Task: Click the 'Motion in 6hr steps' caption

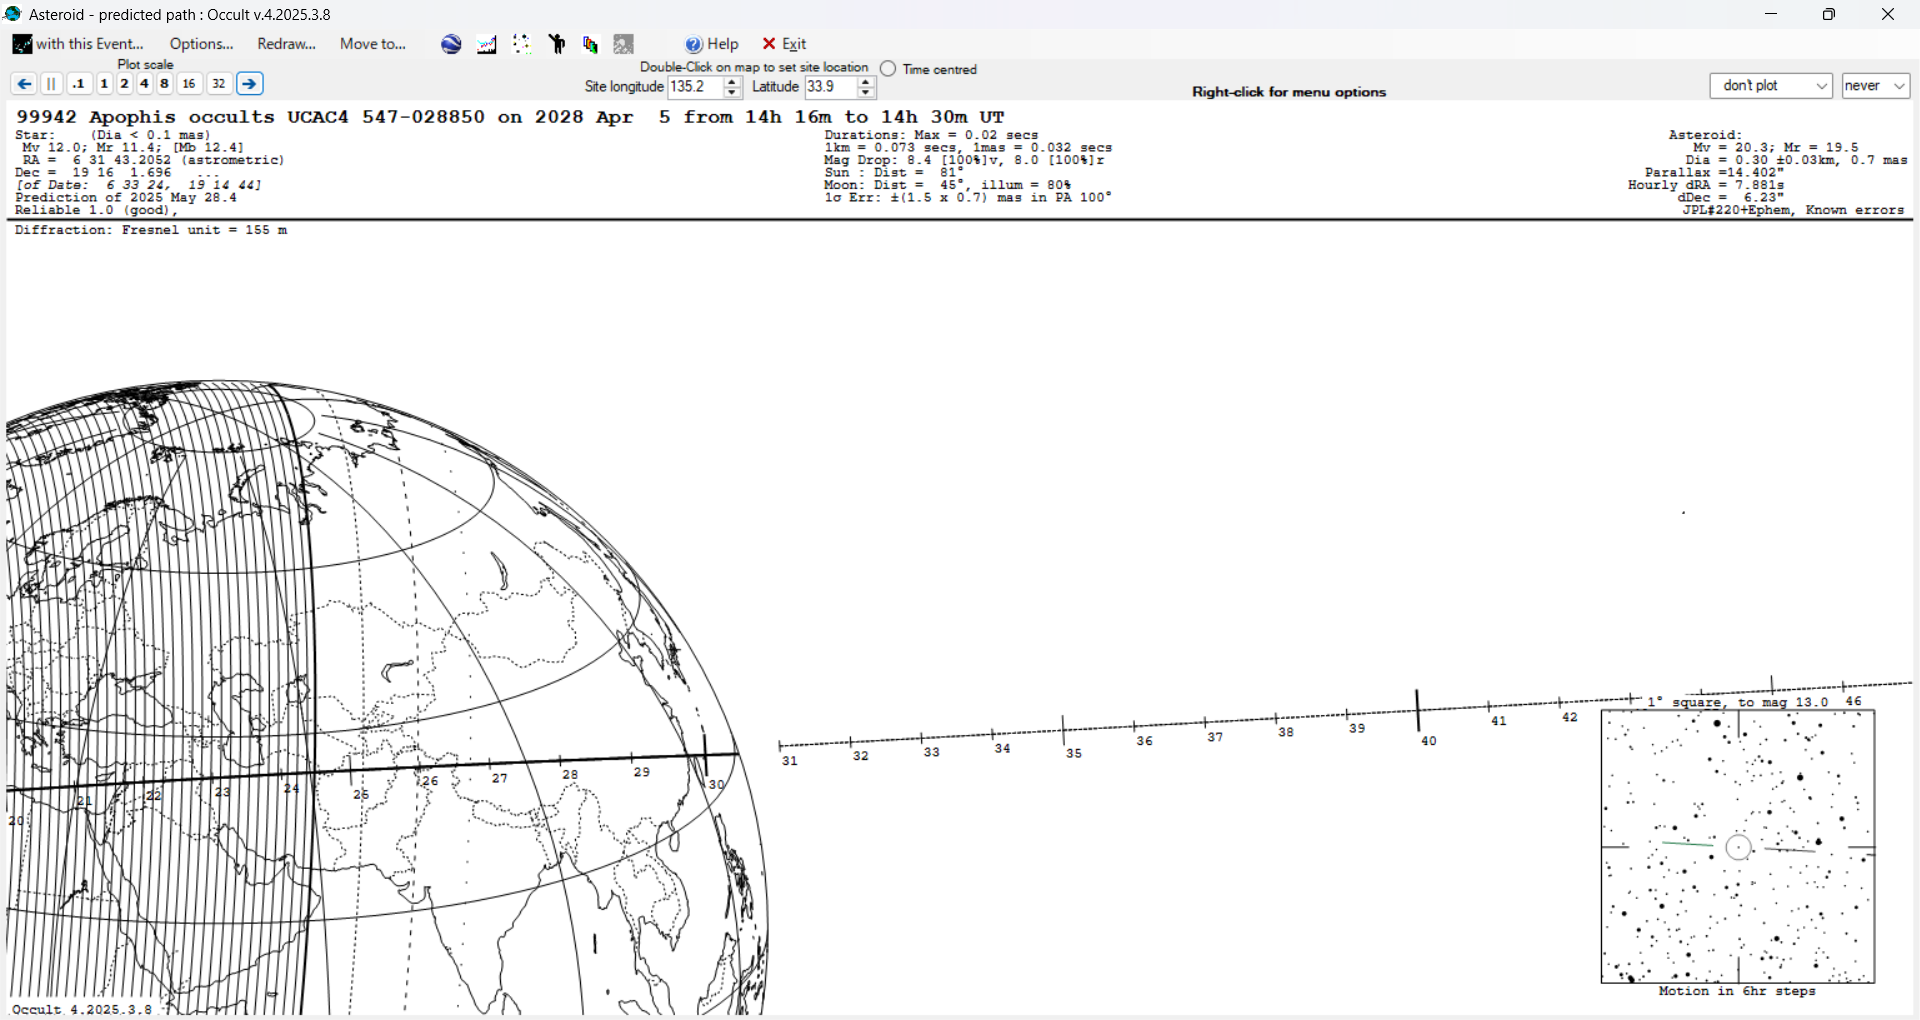Action: (x=1737, y=991)
